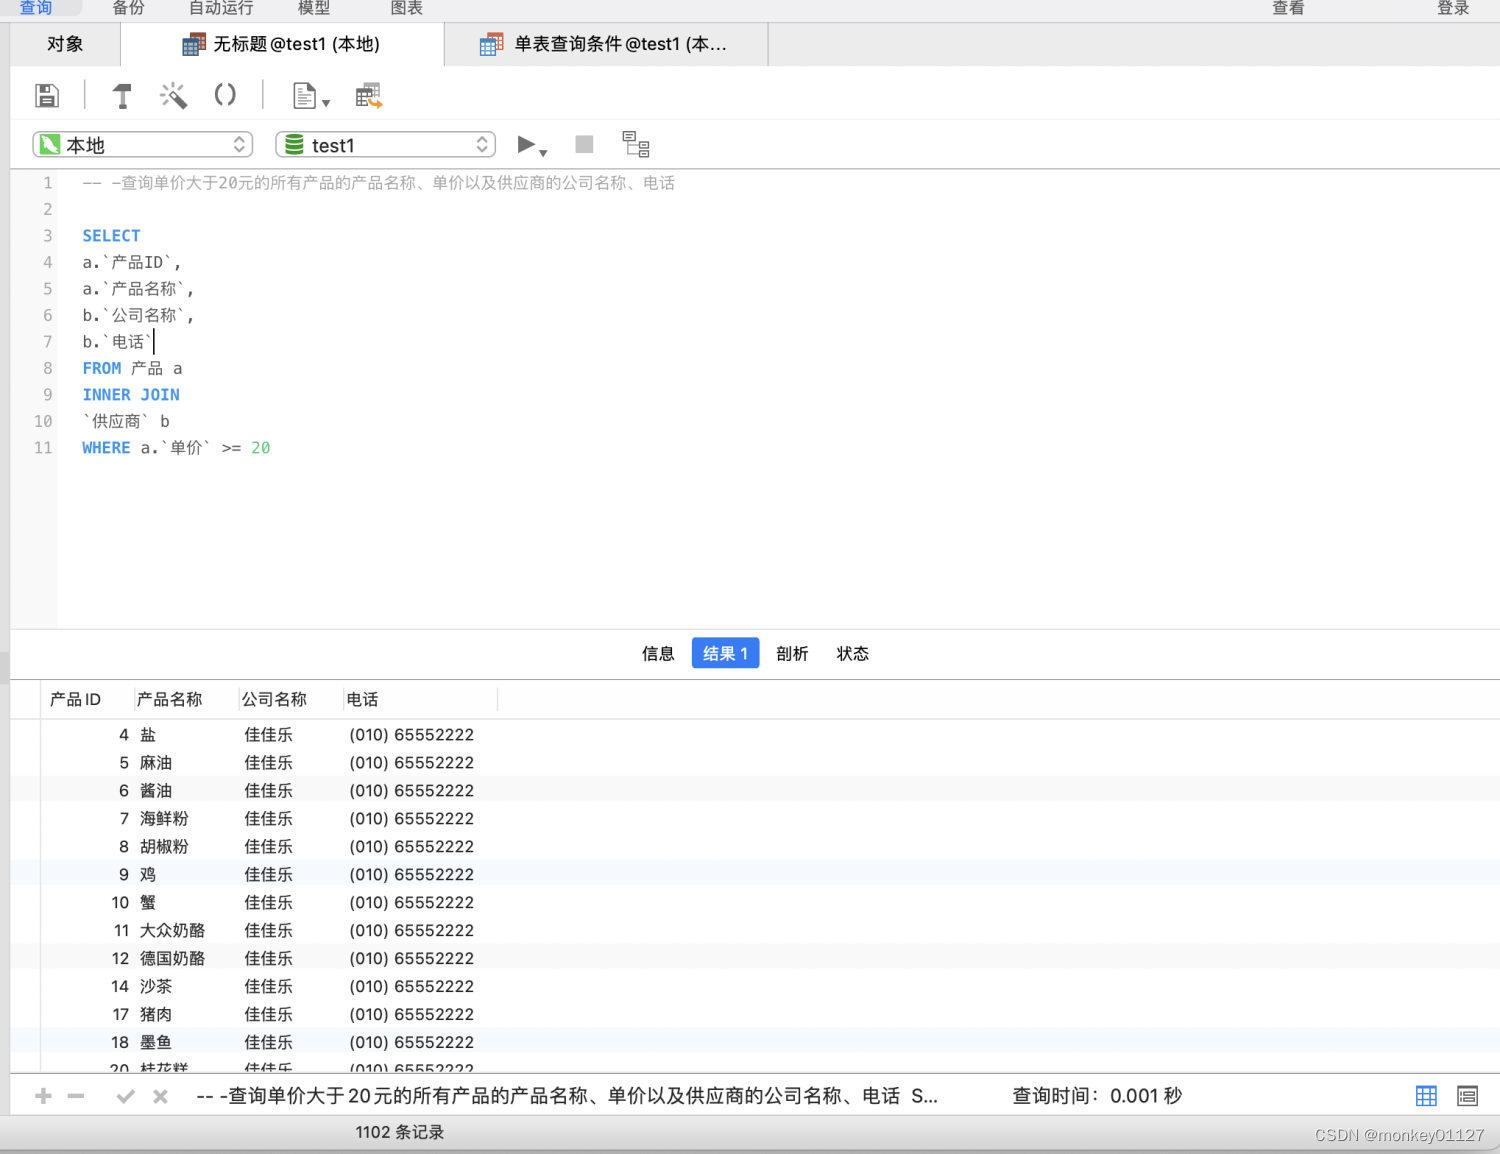The height and width of the screenshot is (1154, 1500).
Task: Click the 查询 toolbar item
Action: tap(36, 8)
